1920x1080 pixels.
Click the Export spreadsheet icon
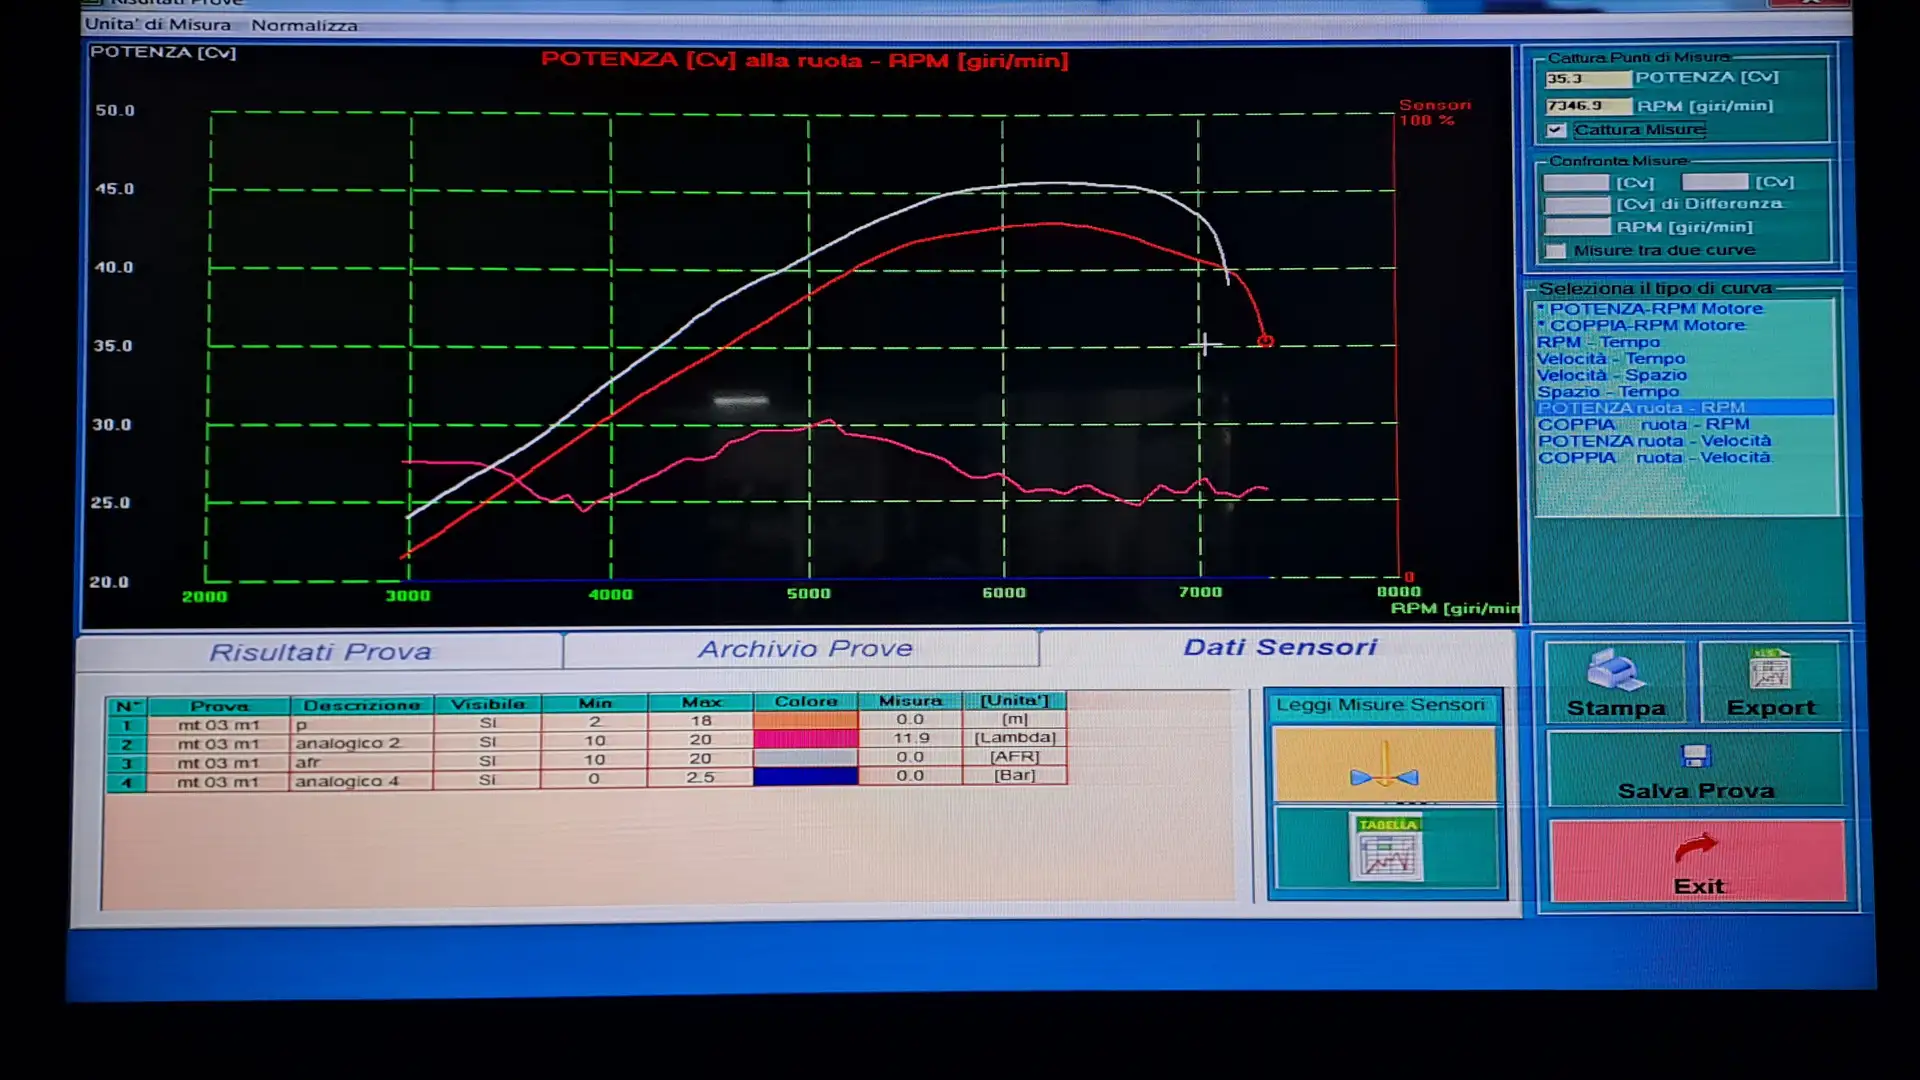(1769, 670)
